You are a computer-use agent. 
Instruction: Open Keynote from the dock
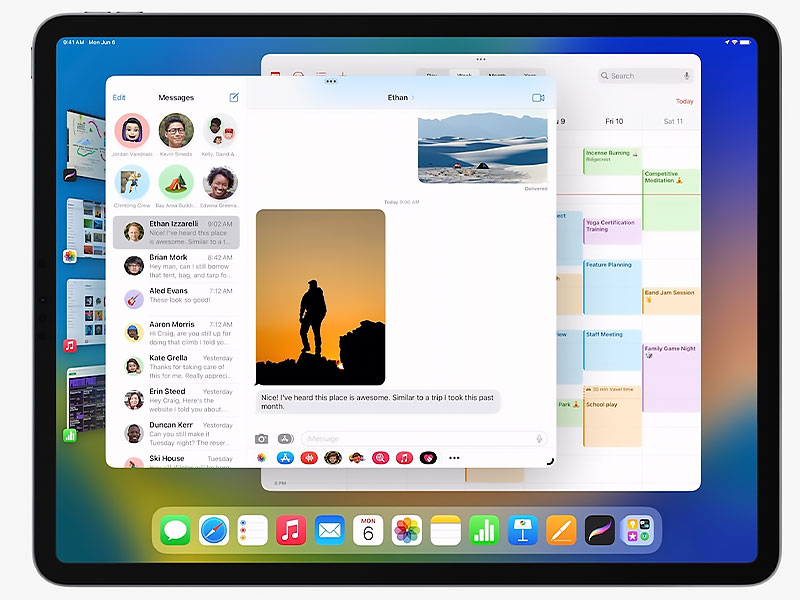tap(522, 531)
